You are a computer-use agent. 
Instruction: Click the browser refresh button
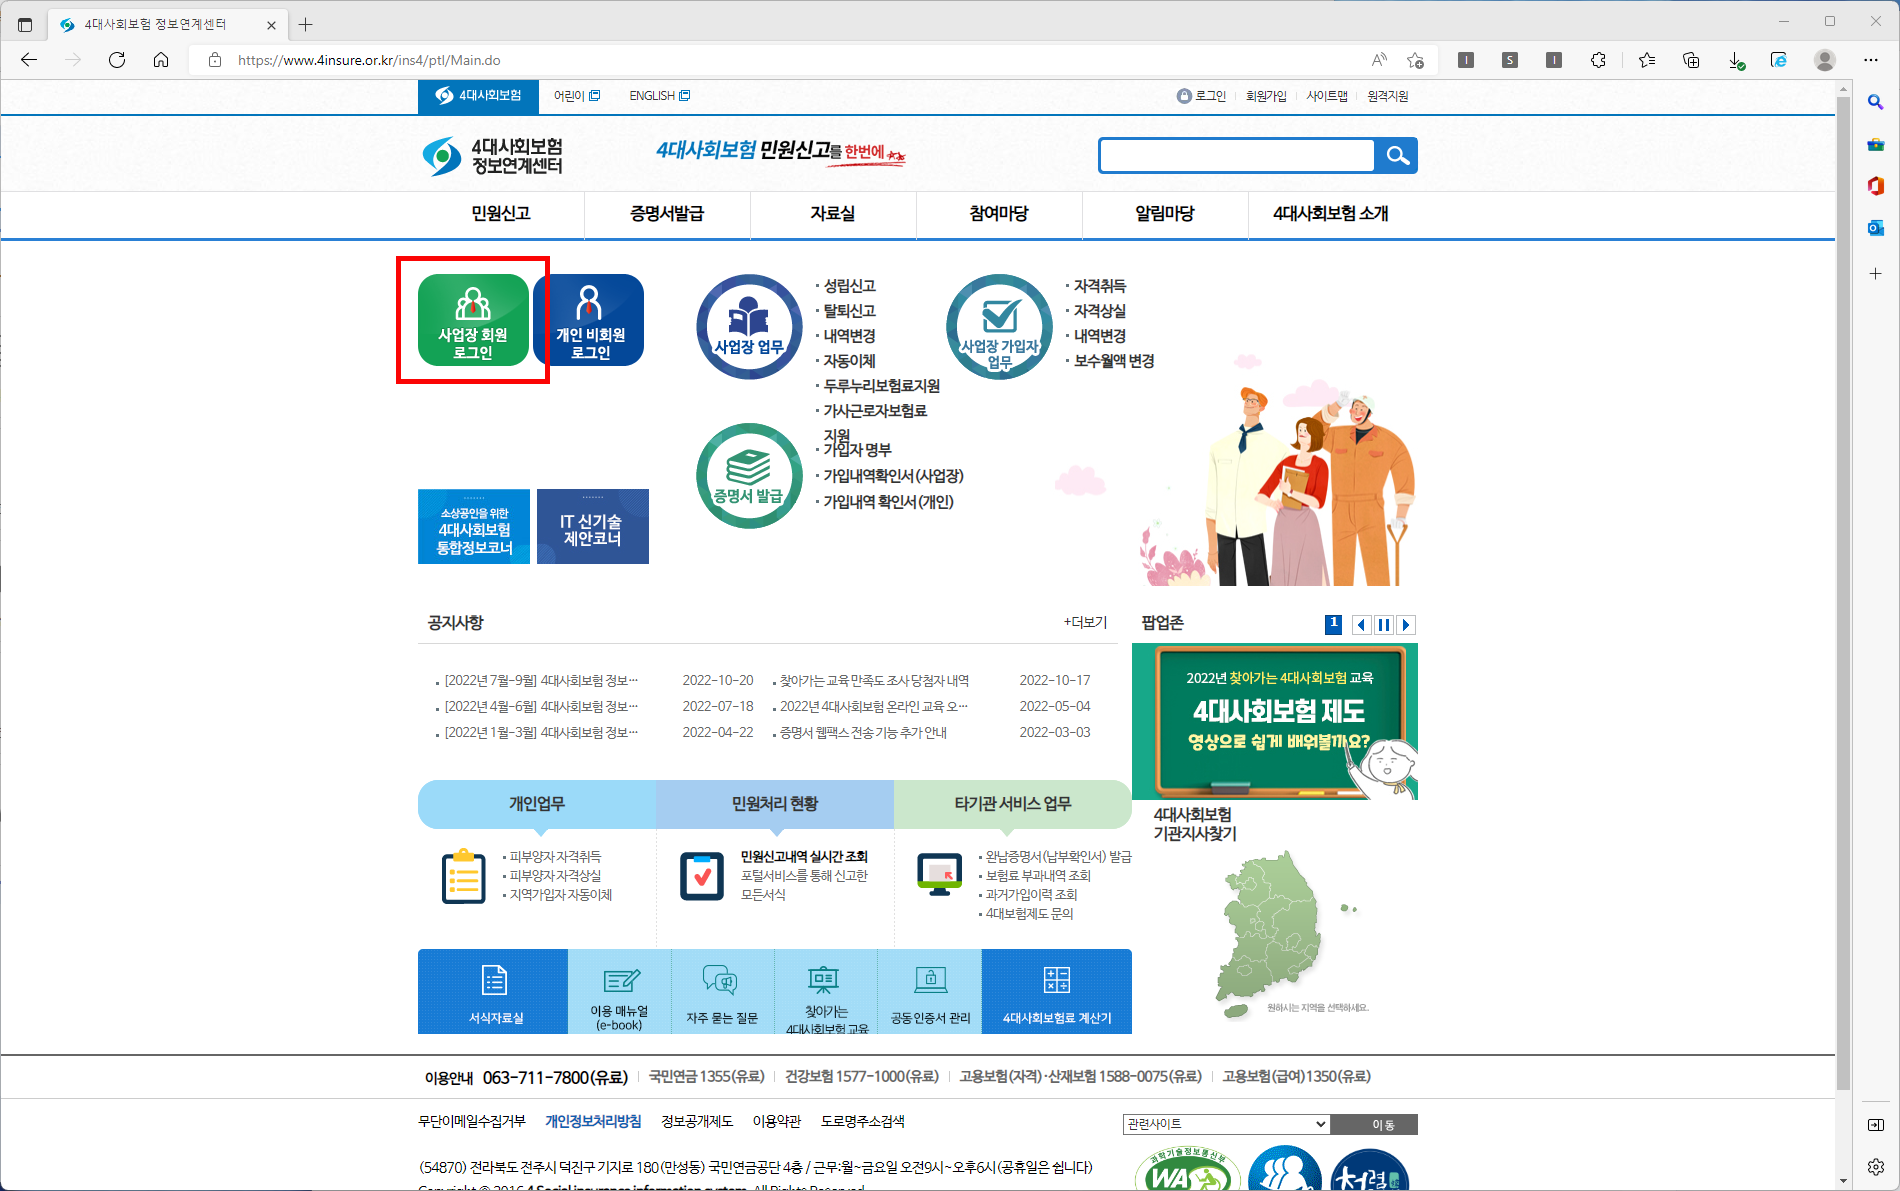point(117,60)
